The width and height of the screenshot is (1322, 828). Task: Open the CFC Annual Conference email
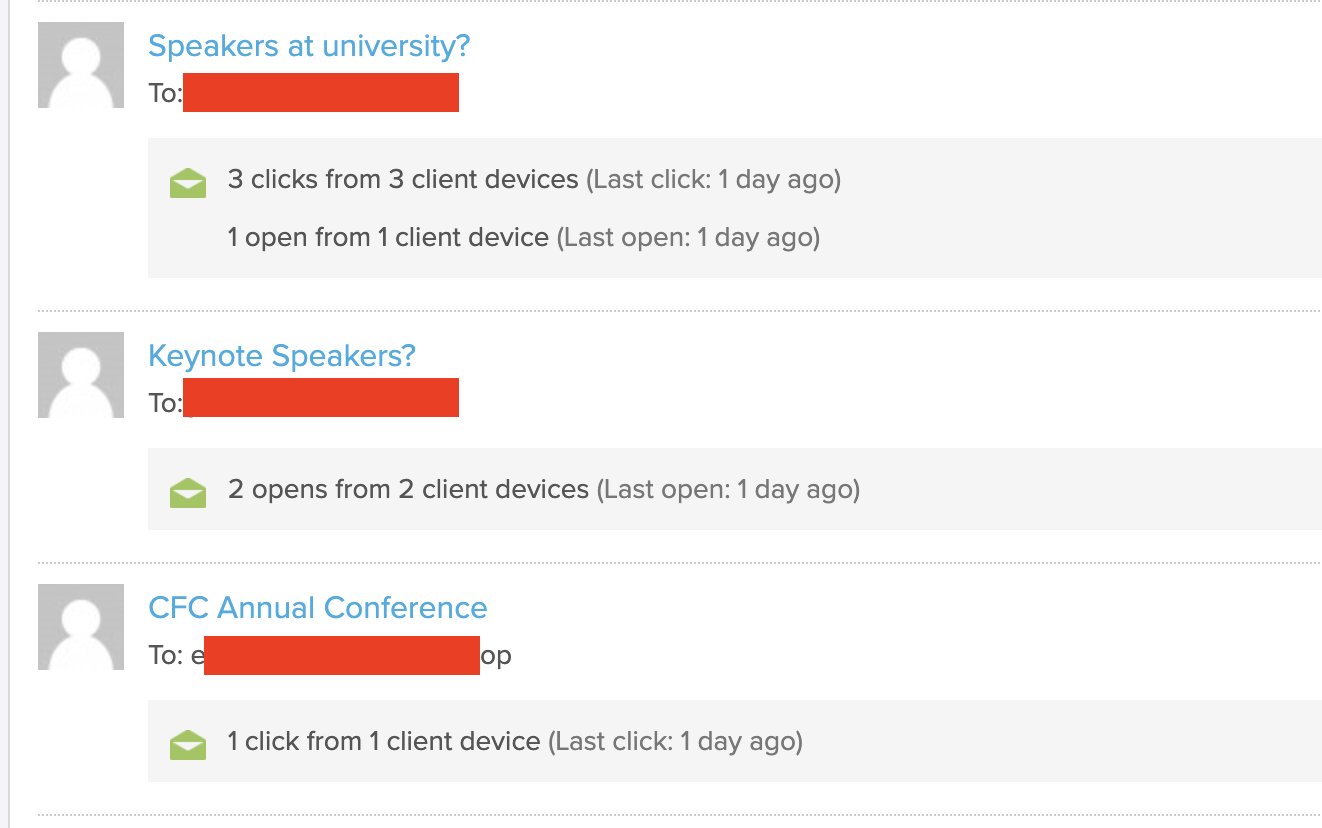[318, 608]
